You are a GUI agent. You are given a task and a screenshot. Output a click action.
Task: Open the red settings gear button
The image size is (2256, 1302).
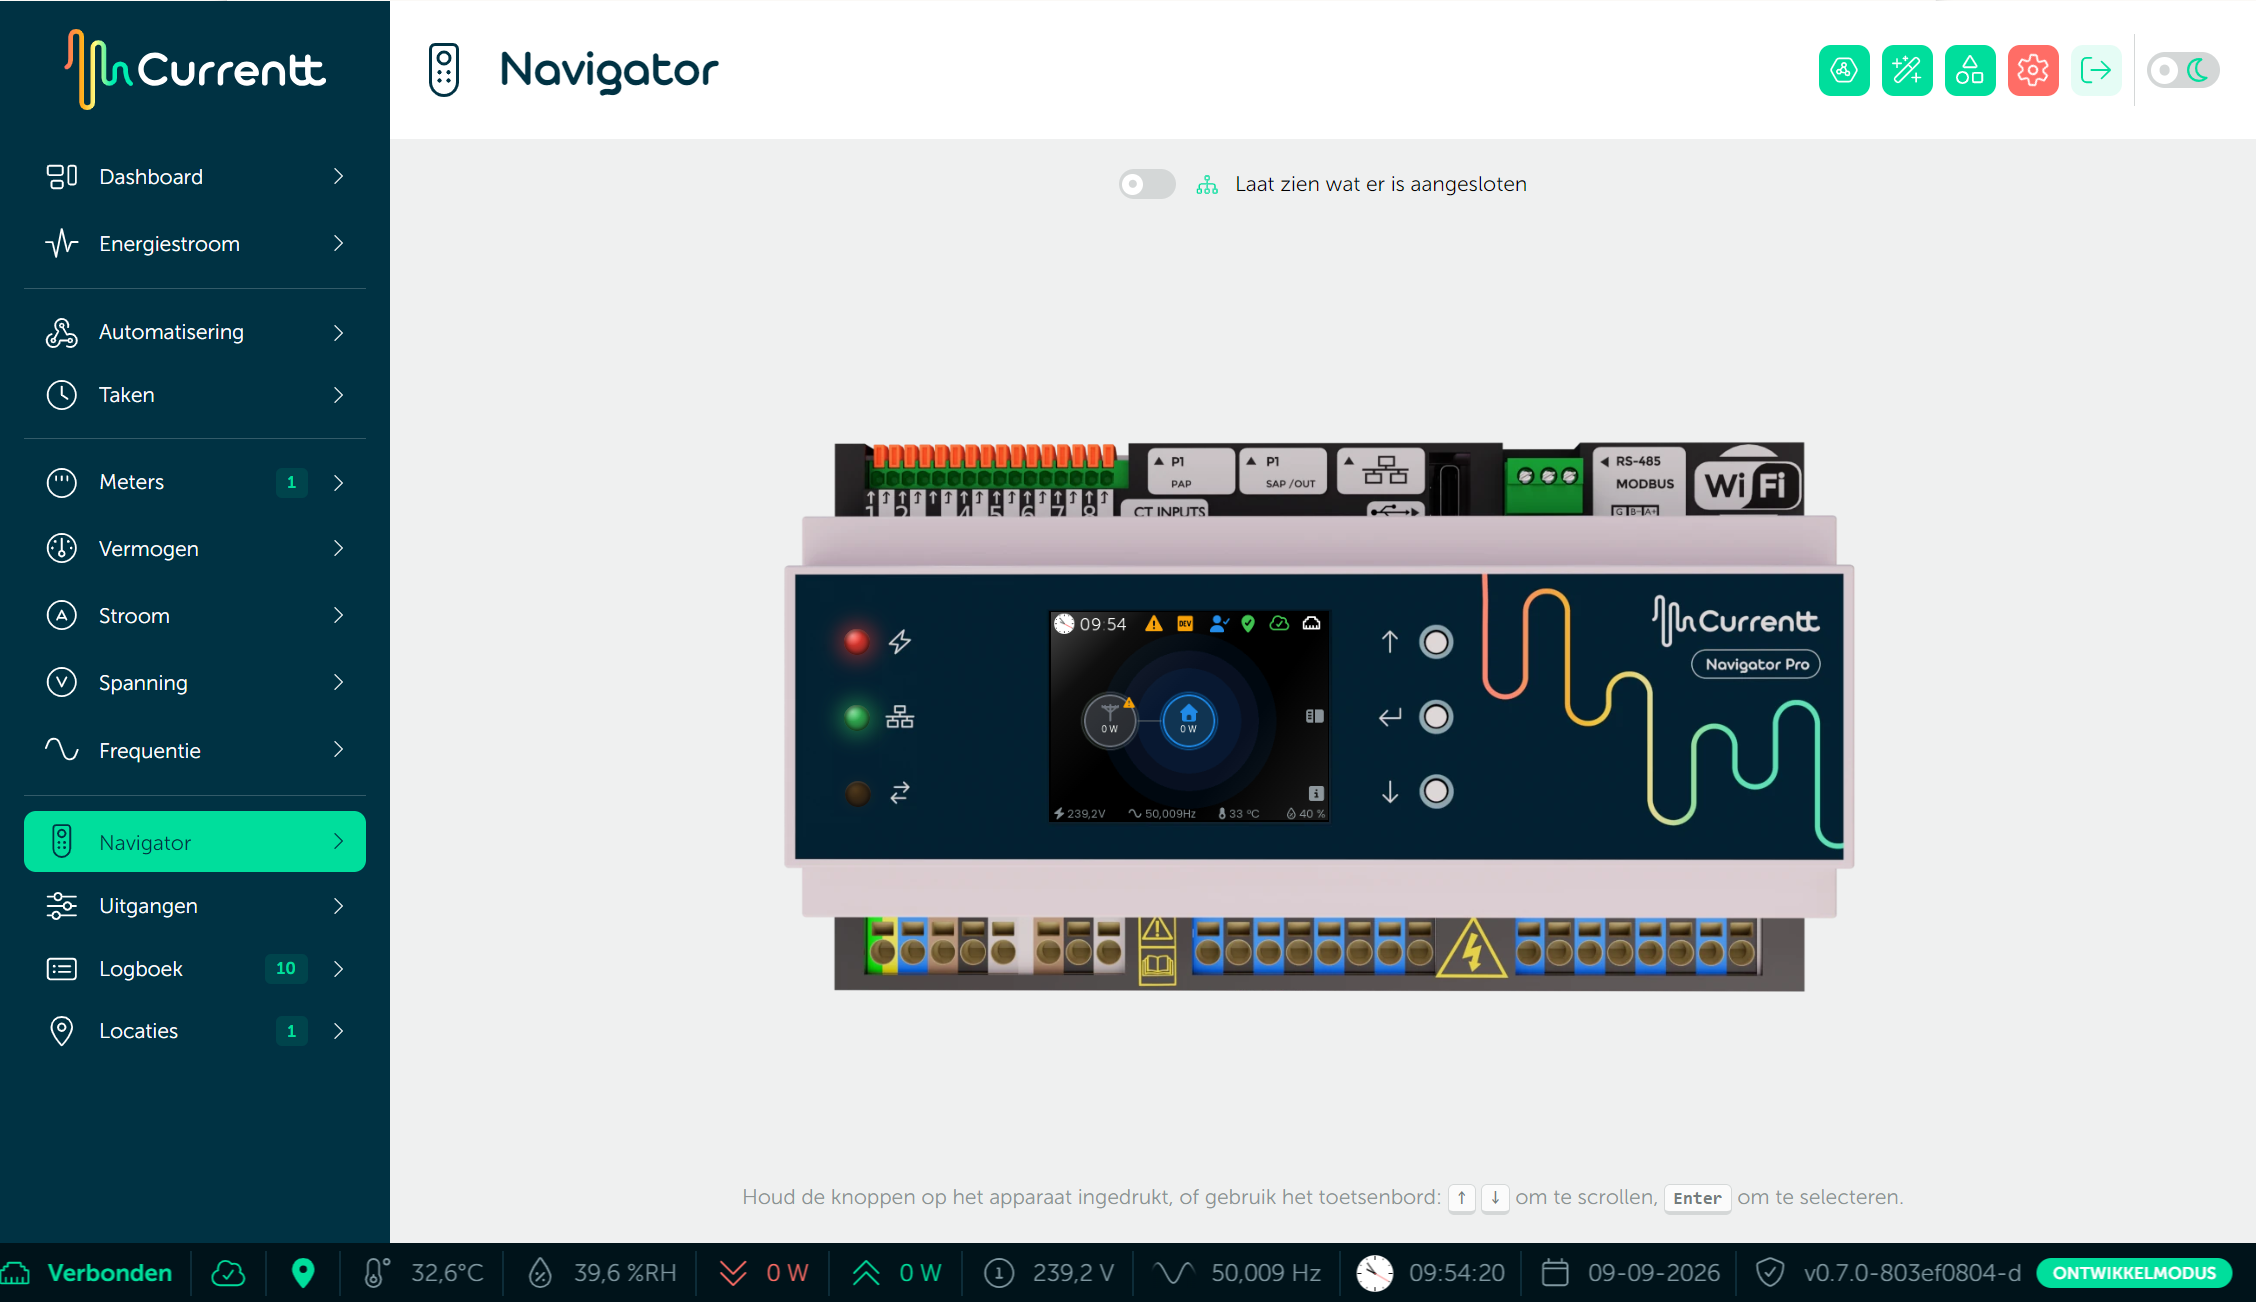click(2033, 70)
